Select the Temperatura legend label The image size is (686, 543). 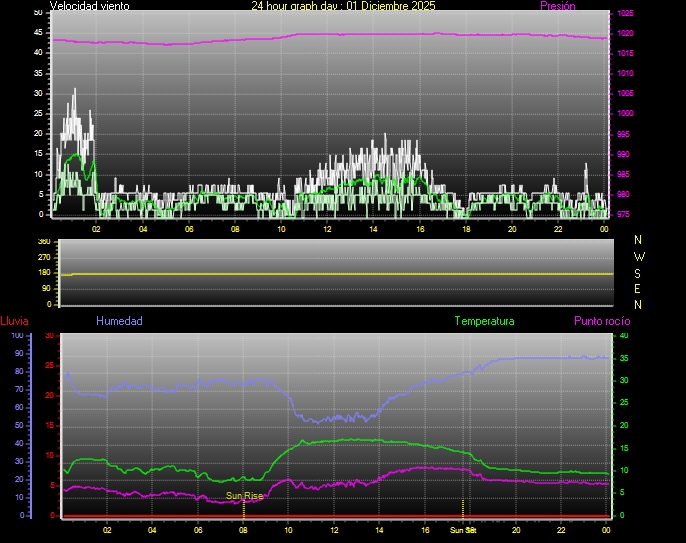[x=484, y=321]
